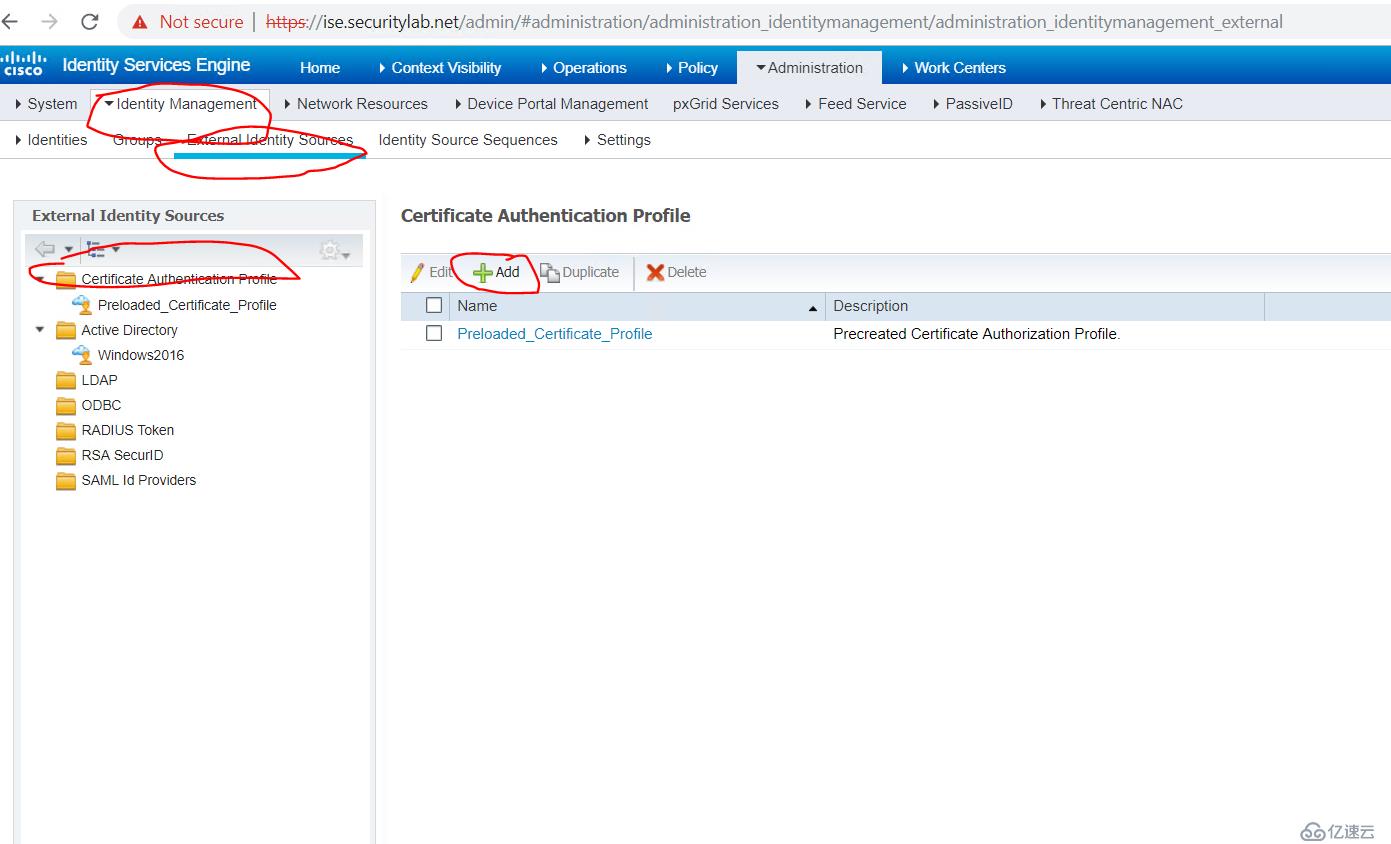Collapse the Active Directory tree node
The image size is (1391, 844).
[x=40, y=329]
